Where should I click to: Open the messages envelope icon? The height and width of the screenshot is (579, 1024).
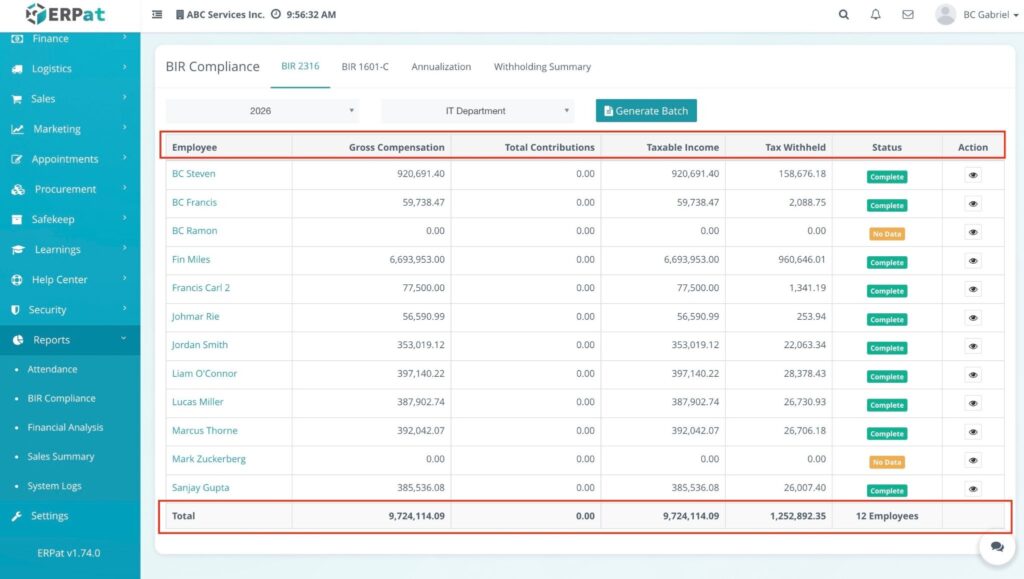(x=908, y=15)
